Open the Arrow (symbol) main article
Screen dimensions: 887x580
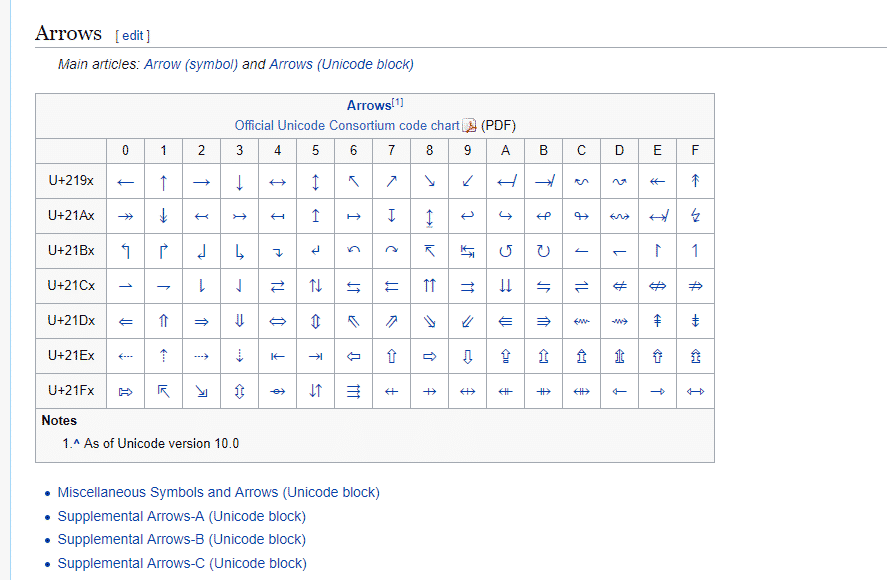coord(191,64)
